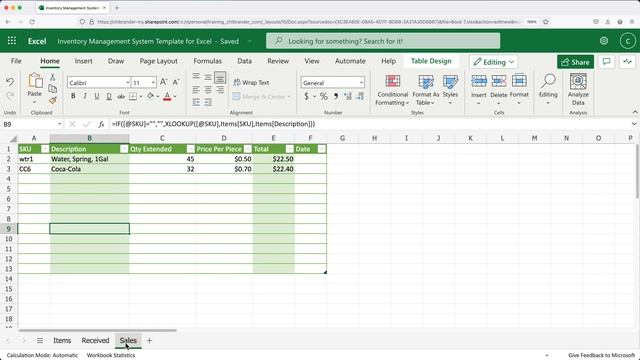Toggle Italic formatting
640x360 pixels.
click(84, 96)
